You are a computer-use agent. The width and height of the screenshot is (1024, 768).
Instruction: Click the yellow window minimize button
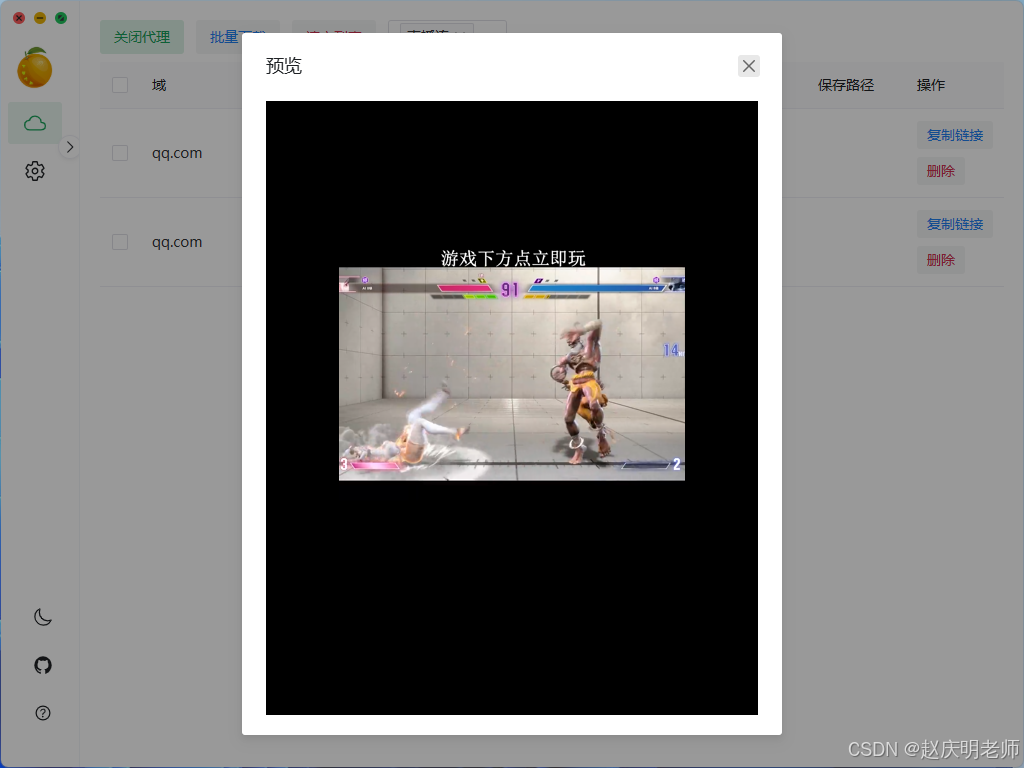(x=40, y=18)
